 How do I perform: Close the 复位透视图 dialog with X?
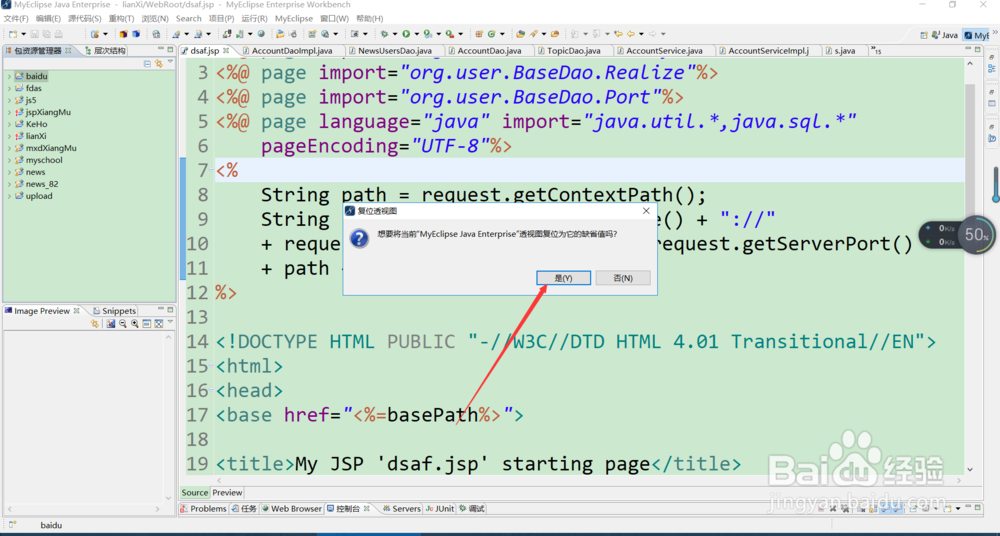(646, 211)
